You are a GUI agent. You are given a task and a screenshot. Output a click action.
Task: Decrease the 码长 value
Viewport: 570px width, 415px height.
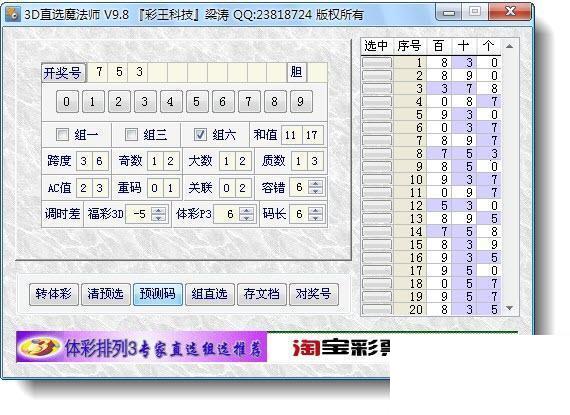316,218
